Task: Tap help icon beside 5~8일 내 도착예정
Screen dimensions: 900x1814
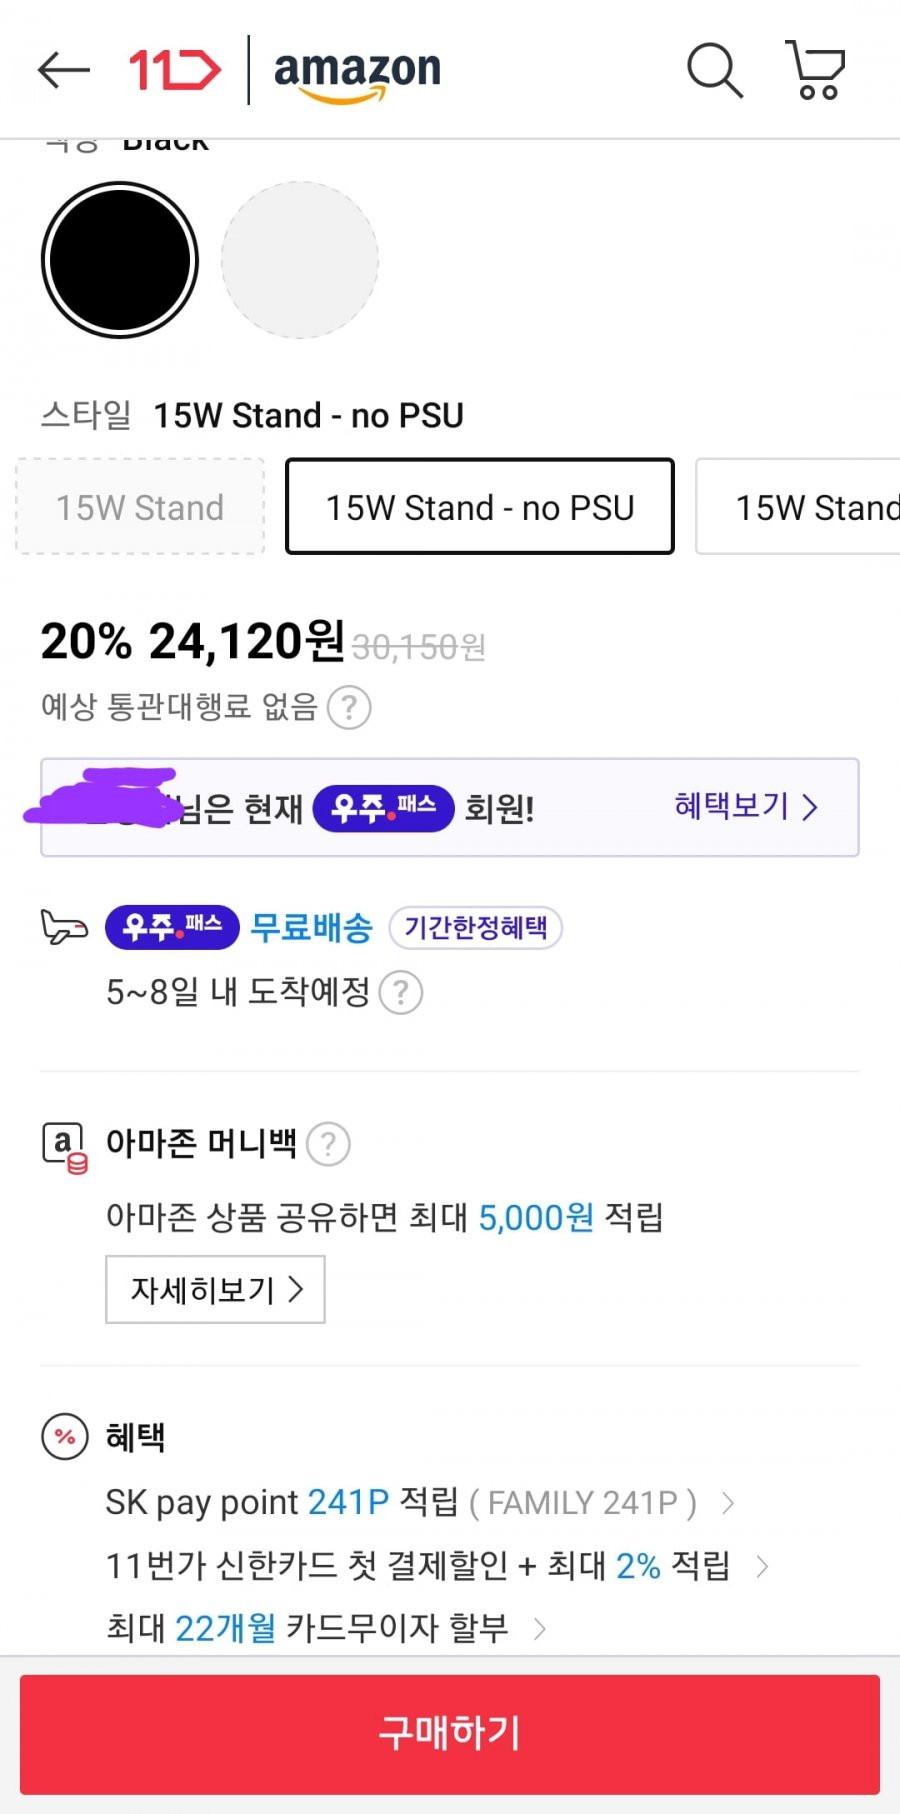Action: click(401, 993)
